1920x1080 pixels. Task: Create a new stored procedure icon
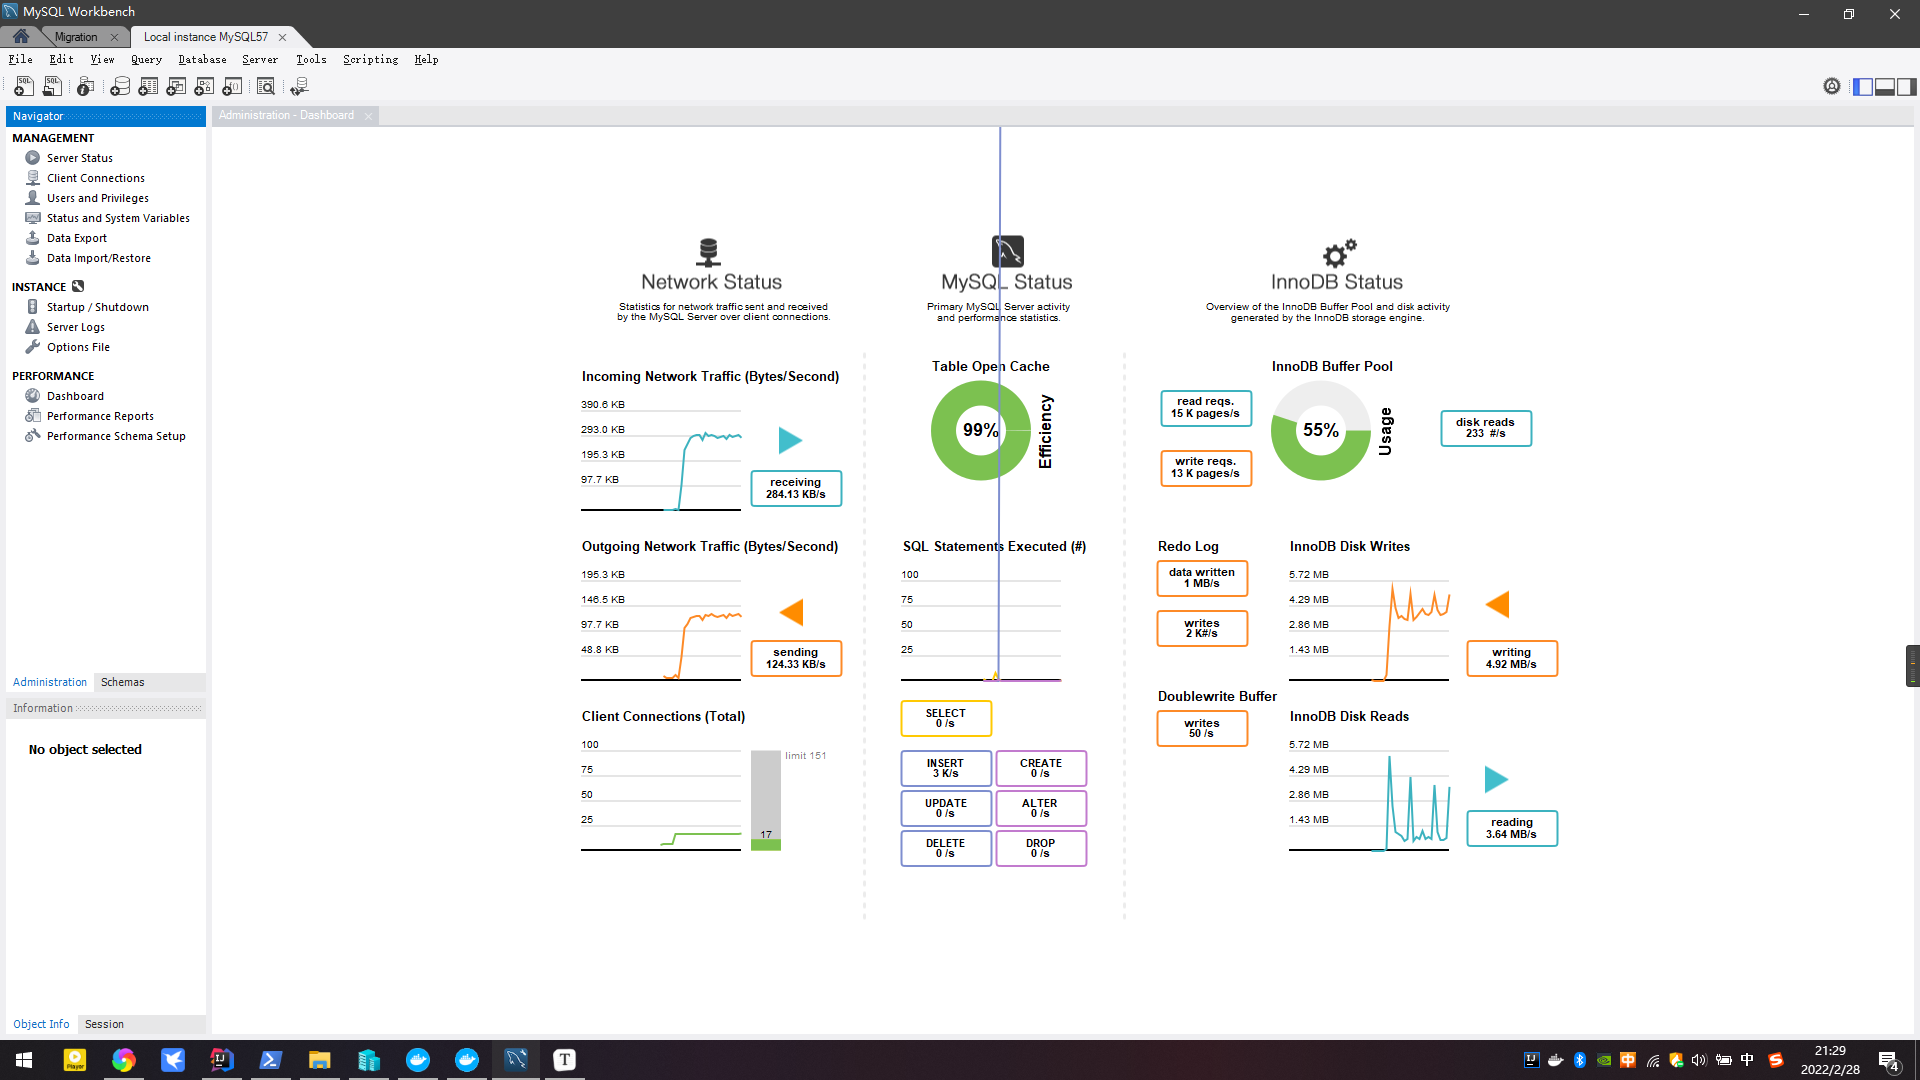[x=204, y=87]
